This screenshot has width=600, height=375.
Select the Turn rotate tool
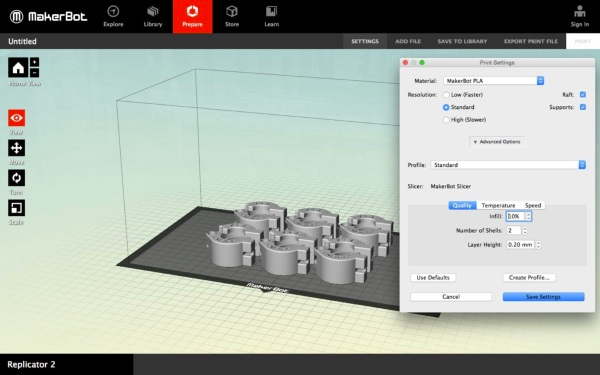[x=16, y=178]
